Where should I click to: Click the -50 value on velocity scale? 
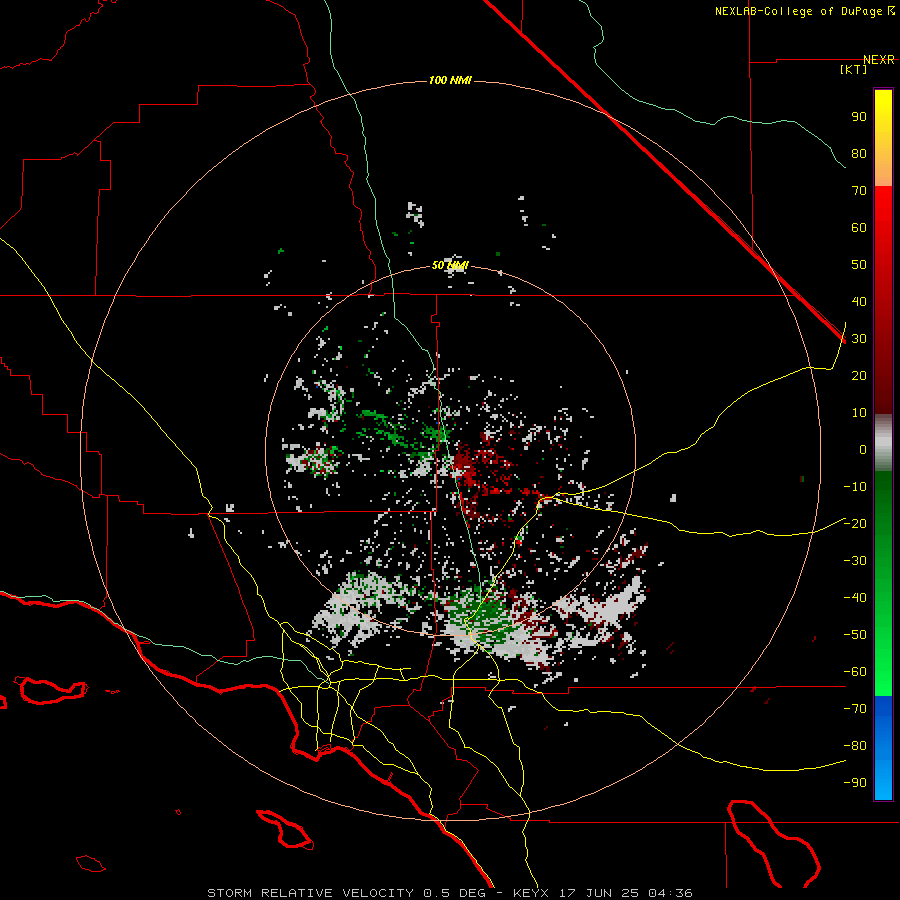coord(855,635)
